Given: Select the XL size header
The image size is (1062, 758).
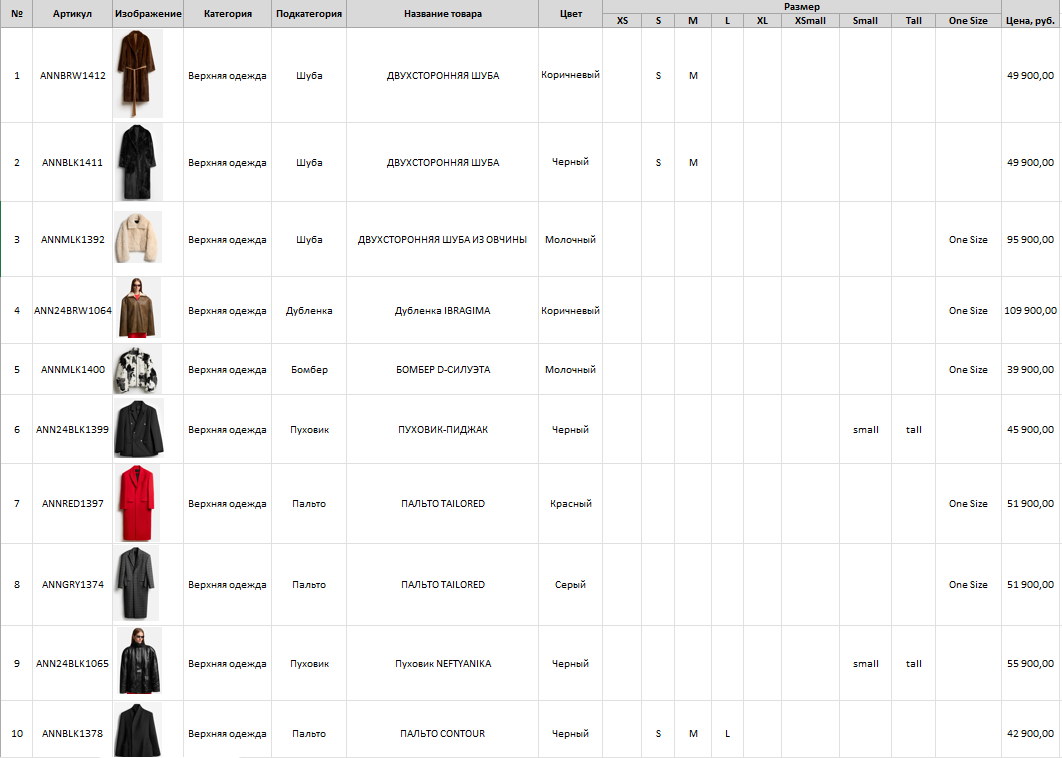Looking at the screenshot, I should [763, 20].
